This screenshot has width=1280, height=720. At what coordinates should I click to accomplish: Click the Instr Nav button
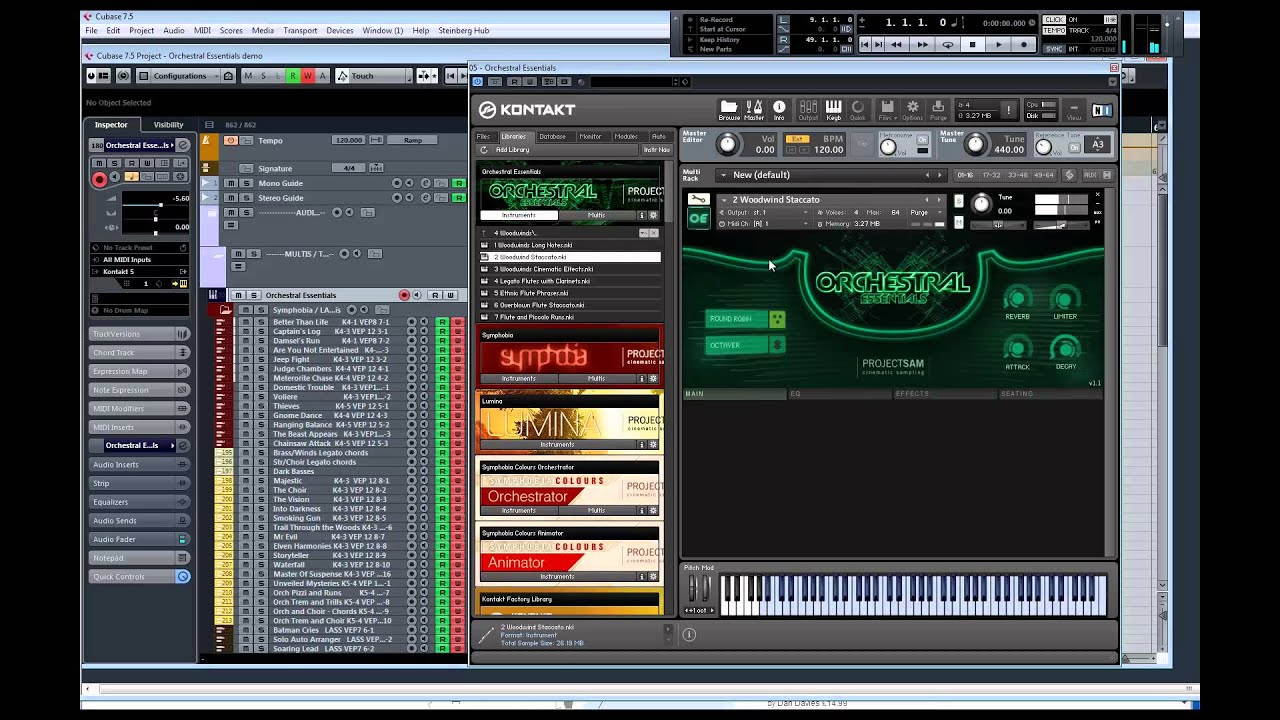(x=656, y=150)
